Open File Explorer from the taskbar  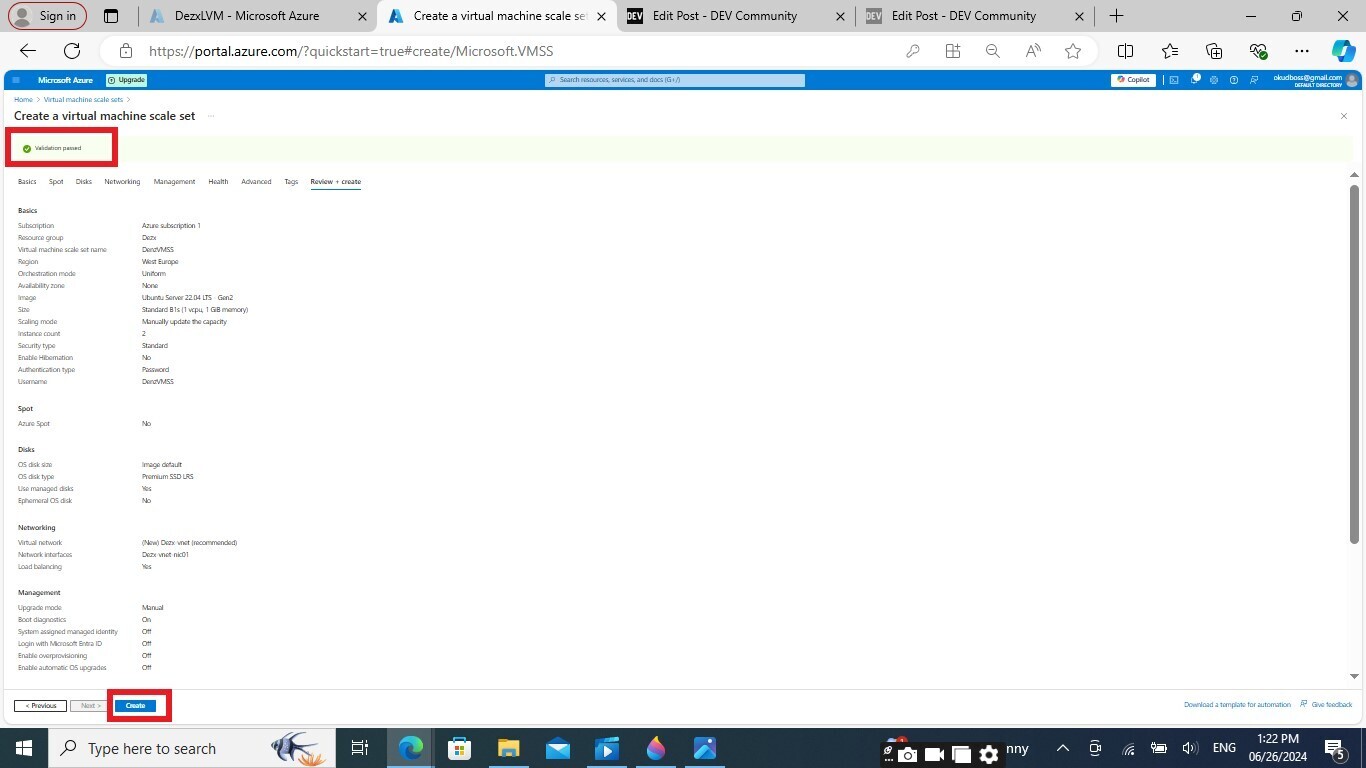click(508, 748)
